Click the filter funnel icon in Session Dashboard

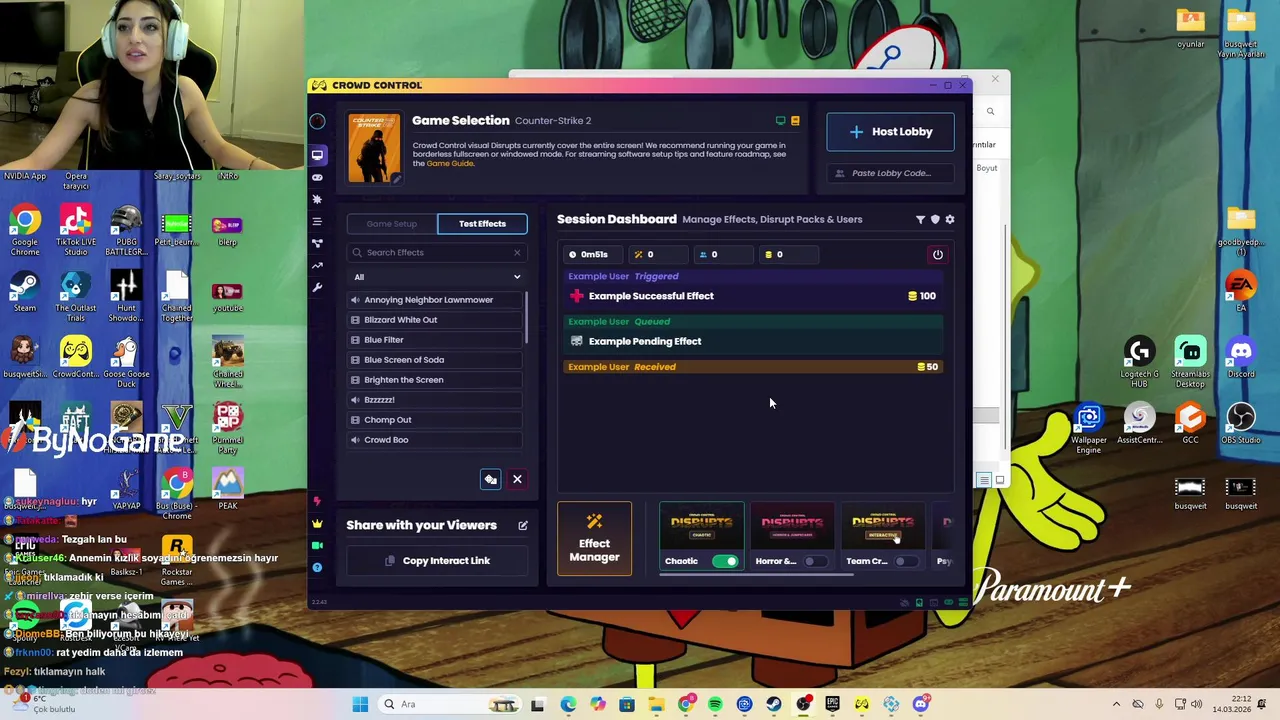[x=920, y=219]
